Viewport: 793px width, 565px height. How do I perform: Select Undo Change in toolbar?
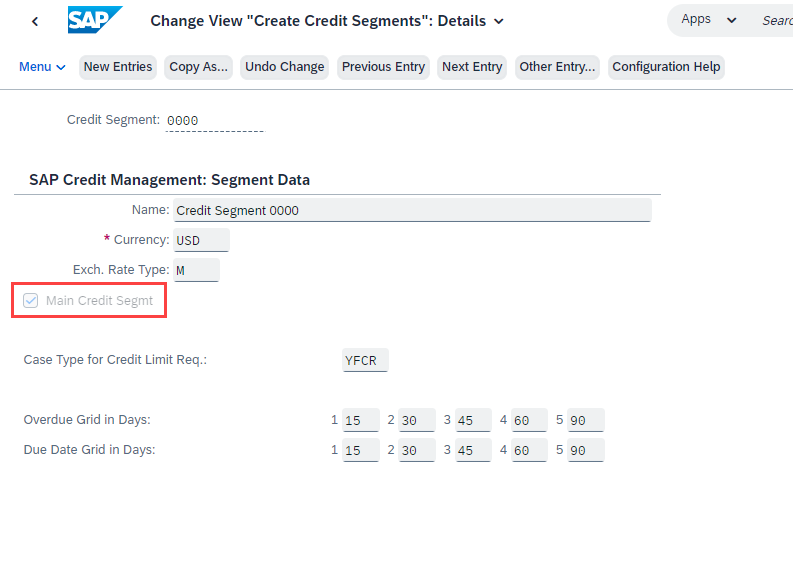284,67
